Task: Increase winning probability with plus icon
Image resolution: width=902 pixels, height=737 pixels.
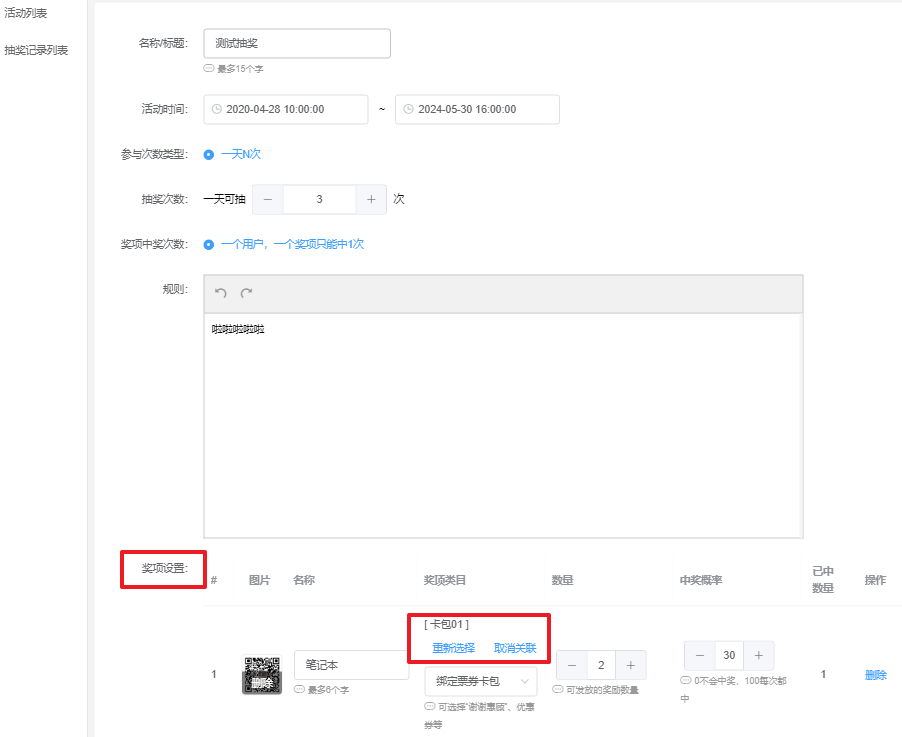Action: (758, 656)
